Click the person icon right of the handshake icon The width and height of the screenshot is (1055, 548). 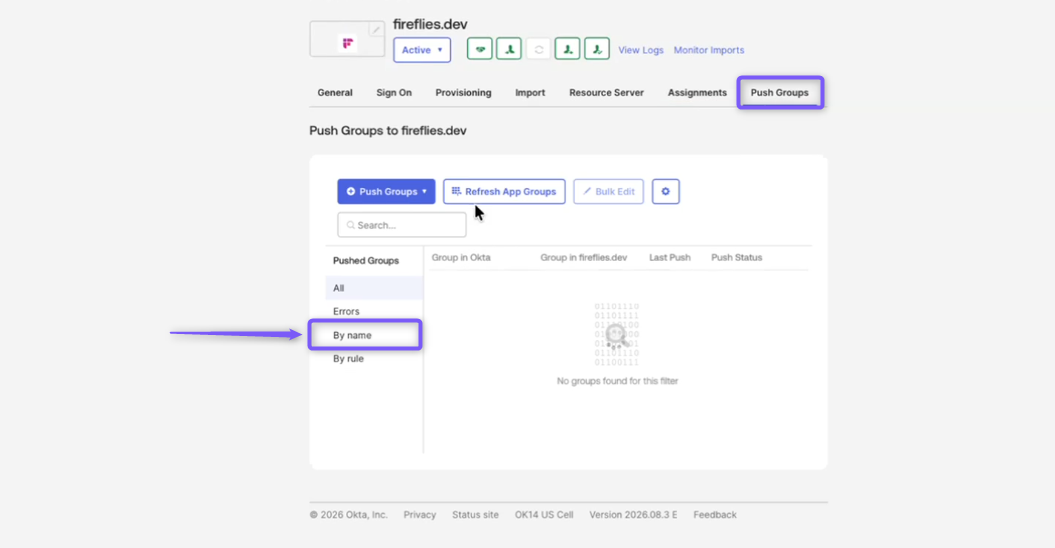tap(509, 49)
